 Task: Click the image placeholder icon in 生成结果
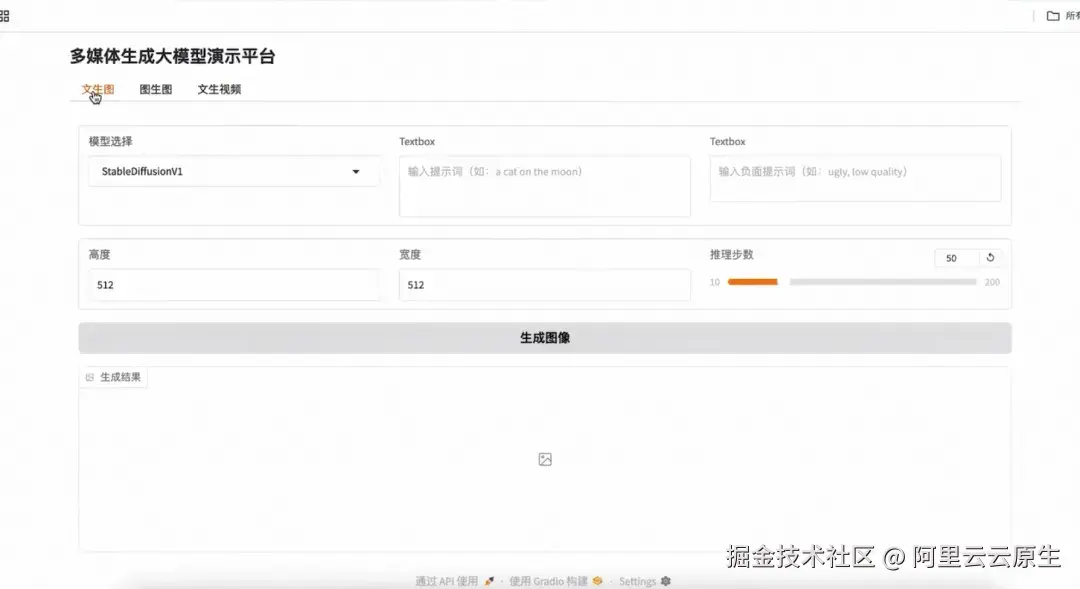click(545, 459)
